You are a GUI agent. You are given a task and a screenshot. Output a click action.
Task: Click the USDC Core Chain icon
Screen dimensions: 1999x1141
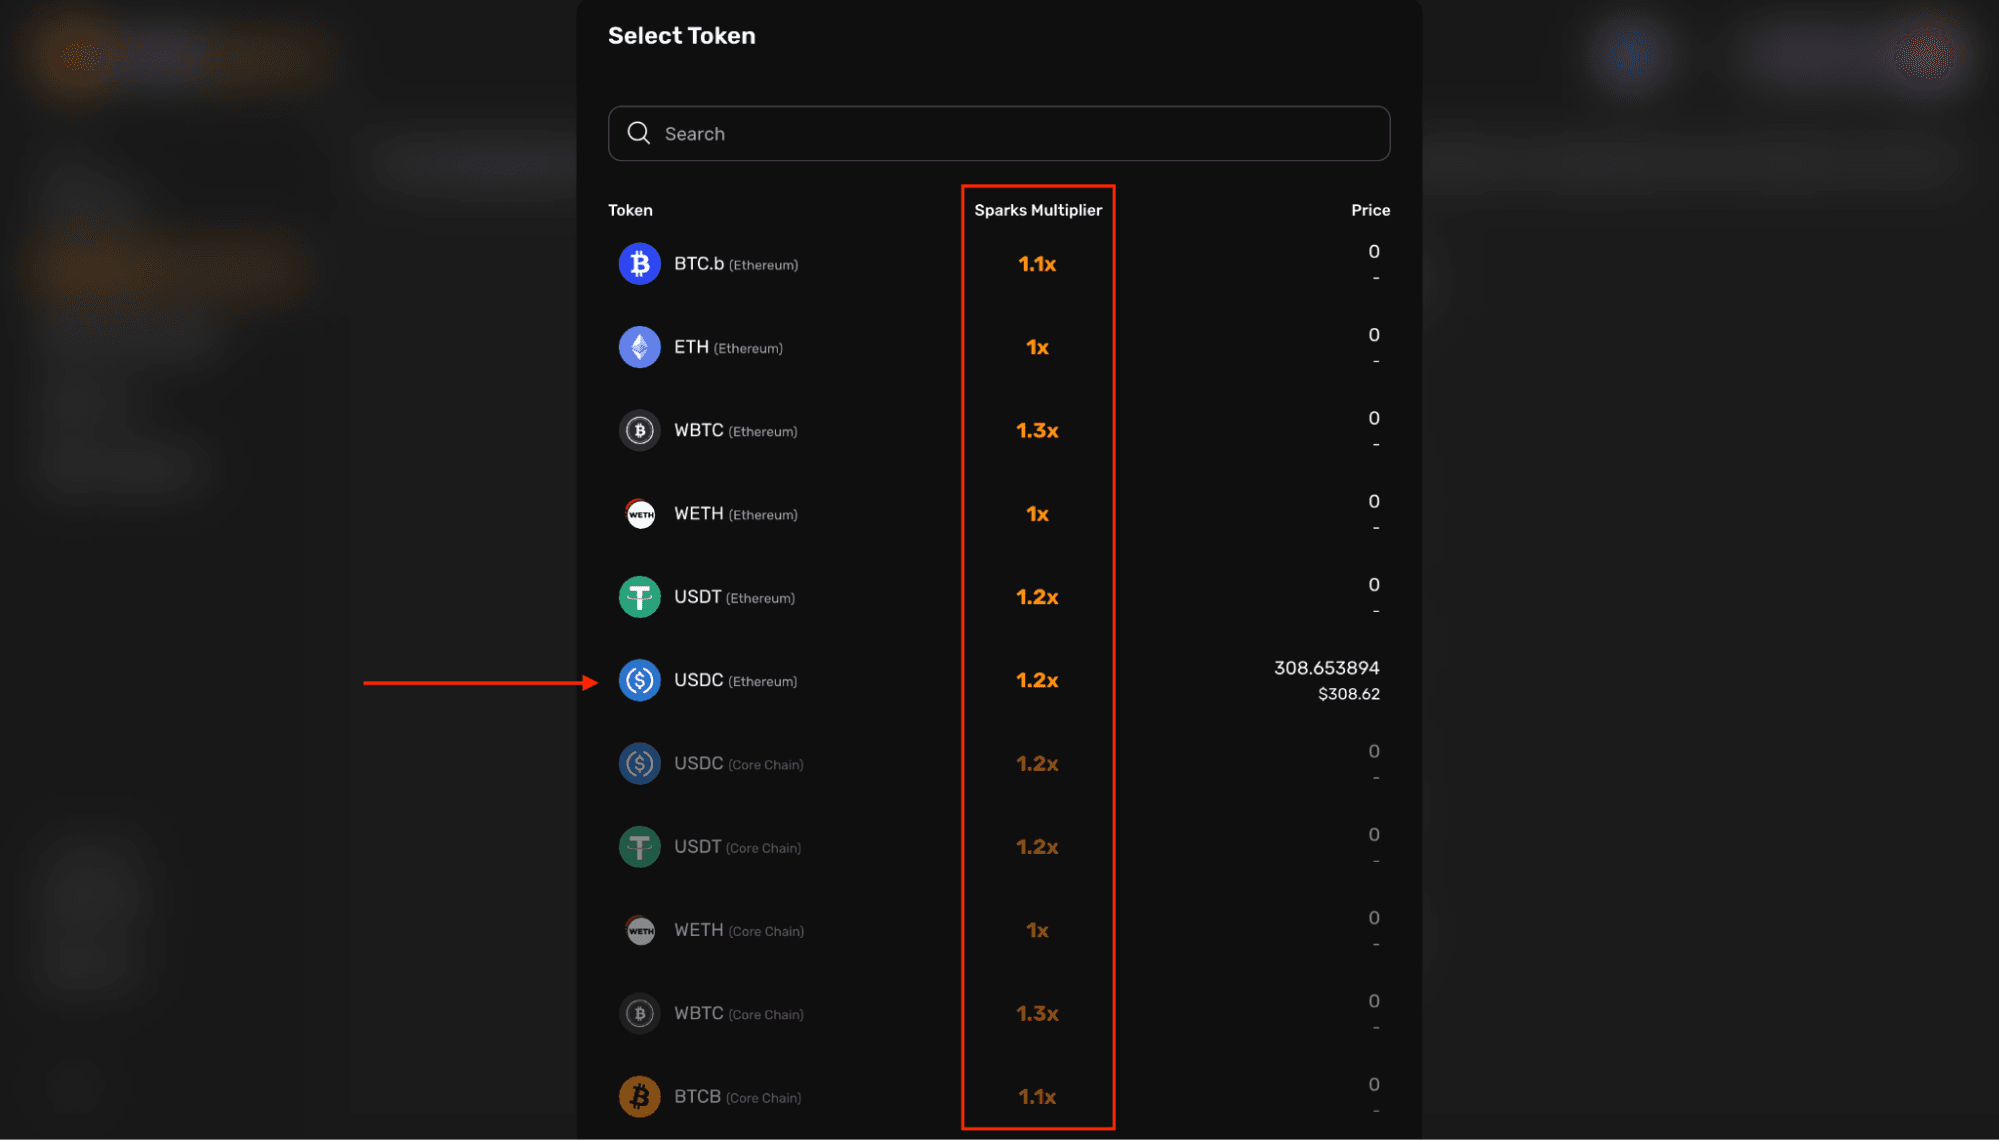[x=639, y=764]
